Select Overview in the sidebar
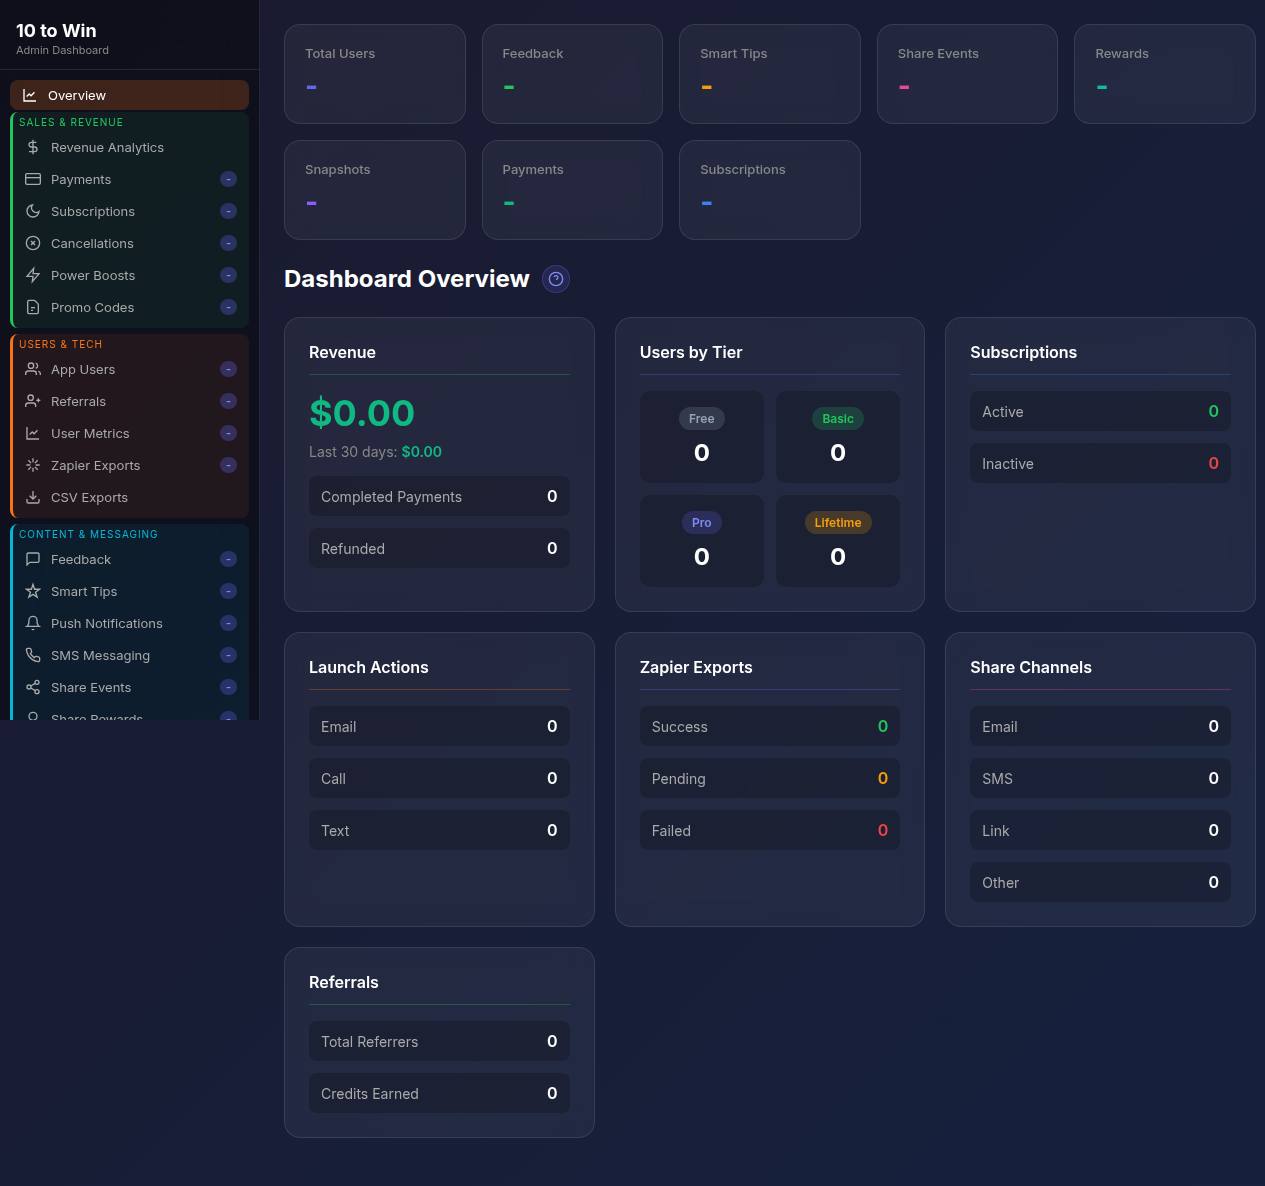This screenshot has width=1265, height=1186. point(129,95)
